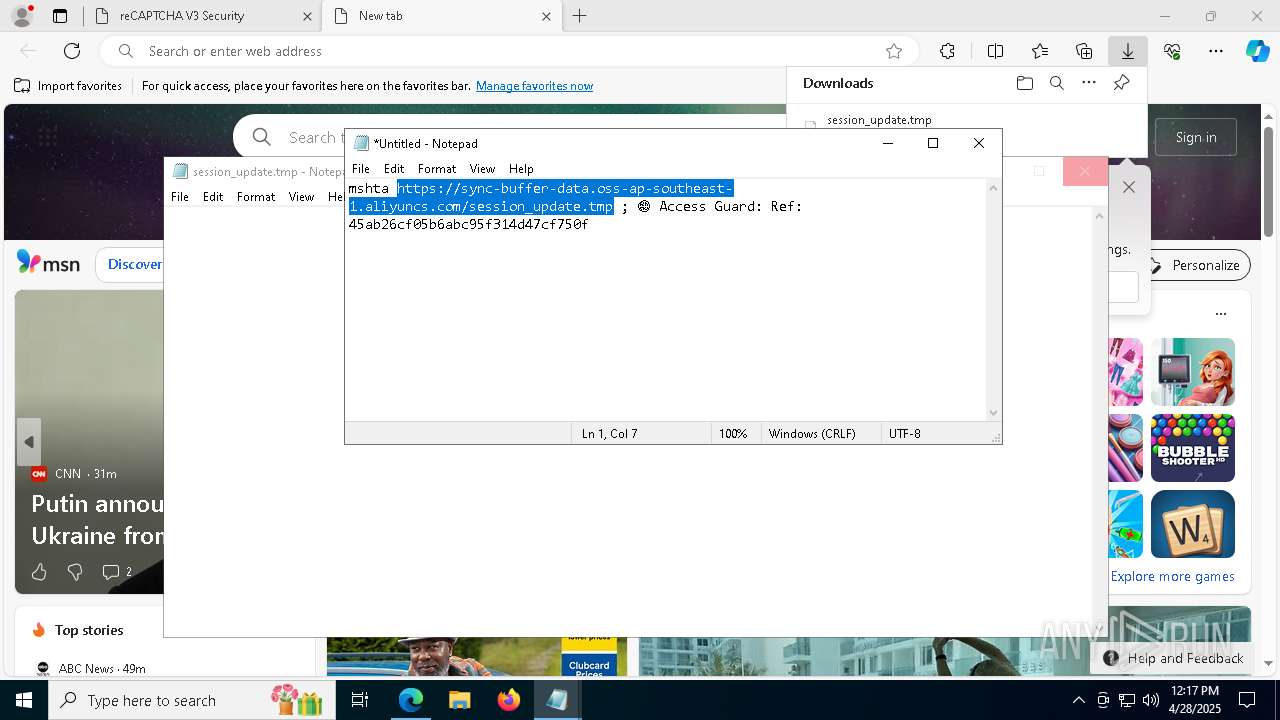
Task: Open Format menu in Untitled Notepad
Action: (437, 169)
